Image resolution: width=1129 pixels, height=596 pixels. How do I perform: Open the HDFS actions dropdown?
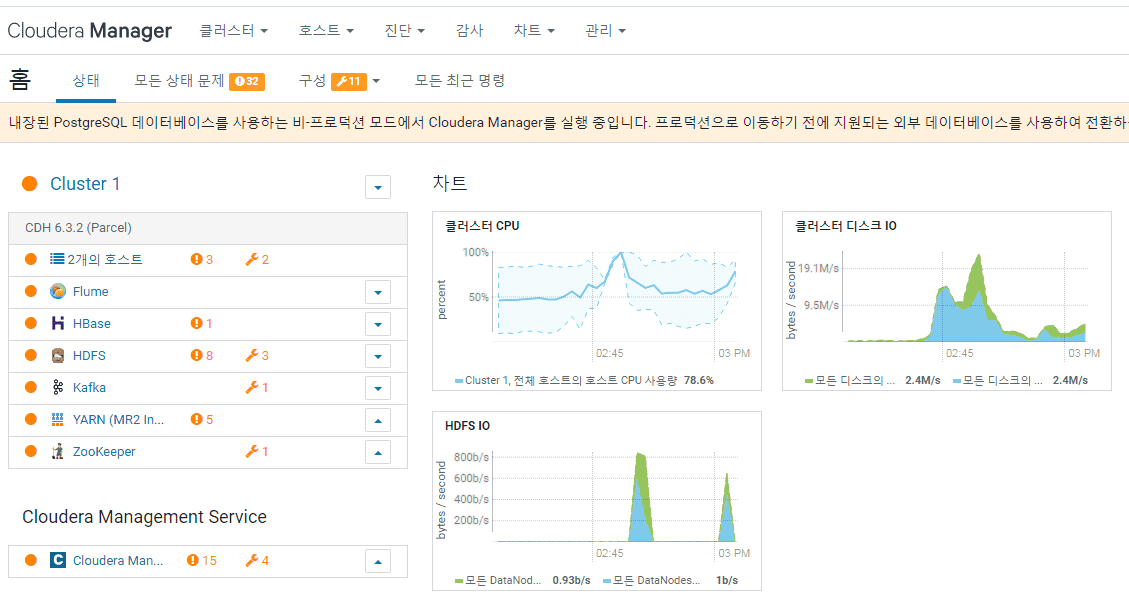[378, 356]
